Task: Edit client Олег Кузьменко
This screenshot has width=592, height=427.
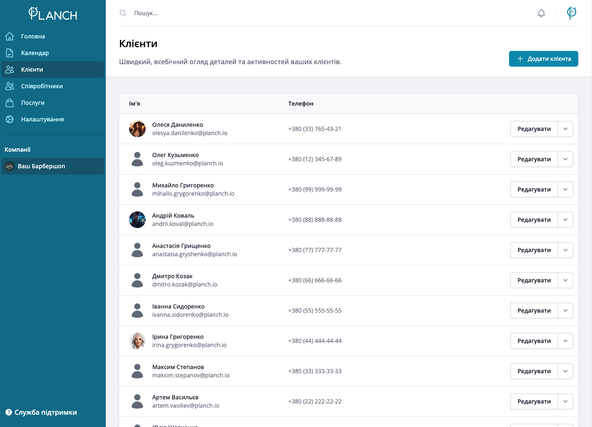Action: pos(534,159)
